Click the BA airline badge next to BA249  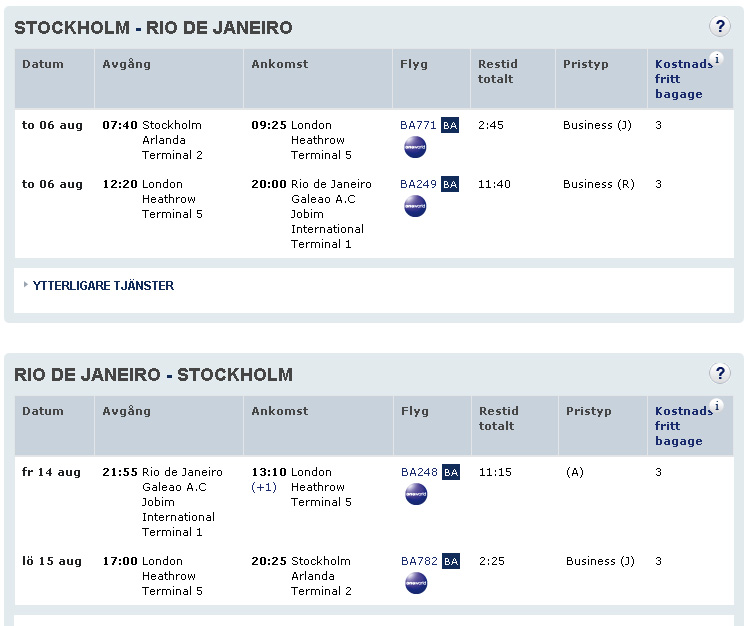pyautogui.click(x=450, y=184)
